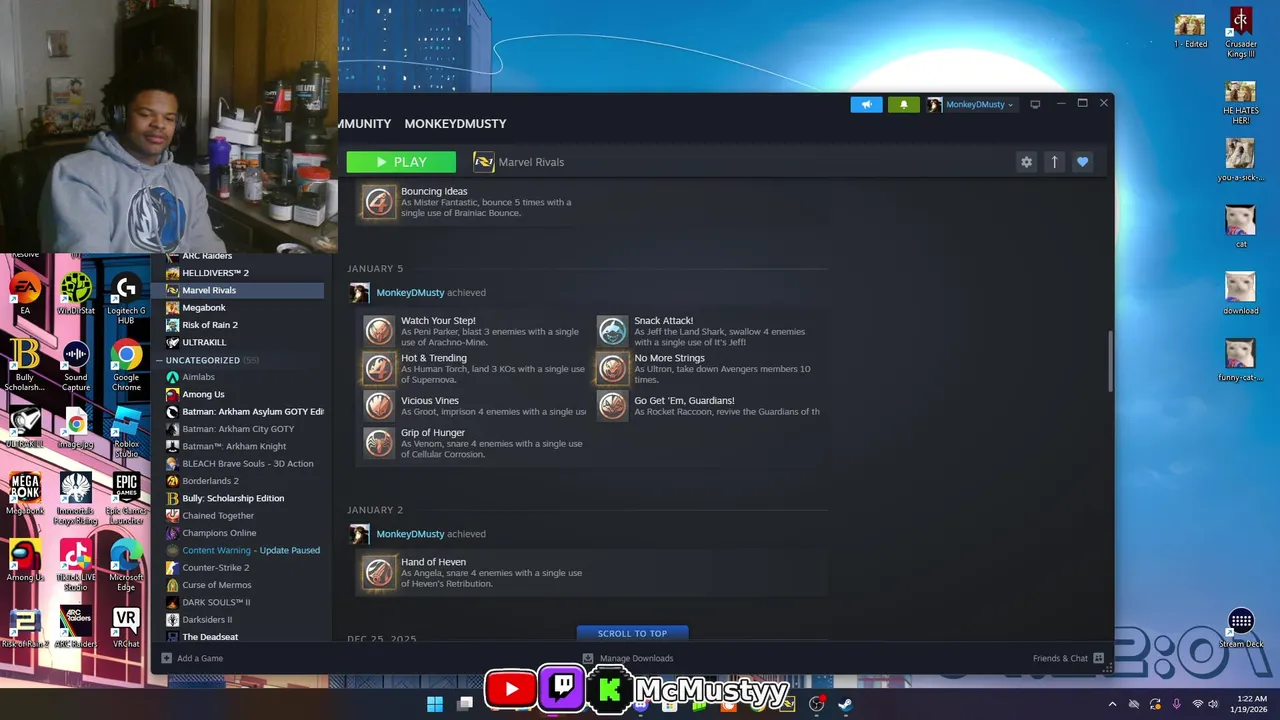The image size is (1280, 720).
Task: Select the Stream Deck desktop shortcut
Action: click(1241, 629)
